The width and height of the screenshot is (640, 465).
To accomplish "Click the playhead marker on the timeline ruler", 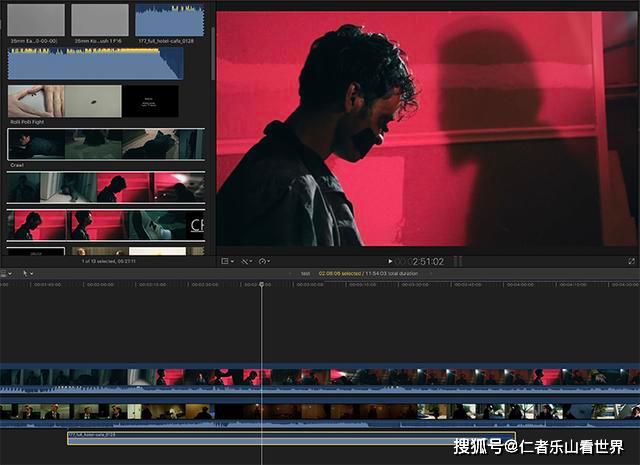I will click(262, 284).
